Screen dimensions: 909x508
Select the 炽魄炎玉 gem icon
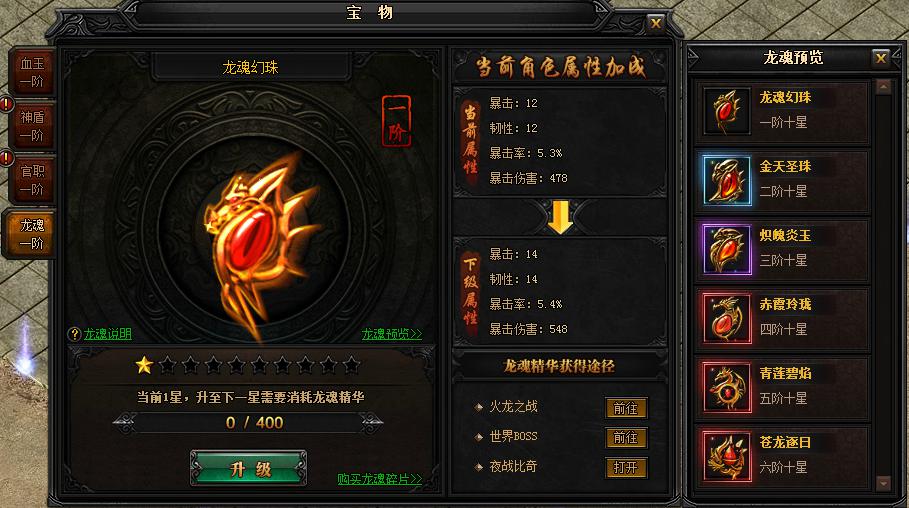(727, 249)
